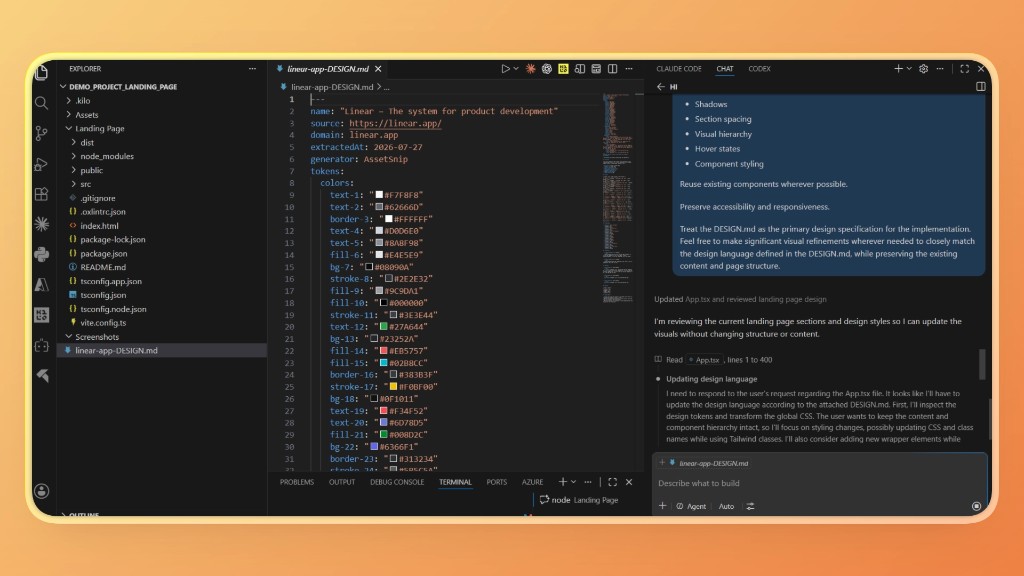This screenshot has width=1024, height=576.
Task: Open the Source Control view
Action: (41, 133)
